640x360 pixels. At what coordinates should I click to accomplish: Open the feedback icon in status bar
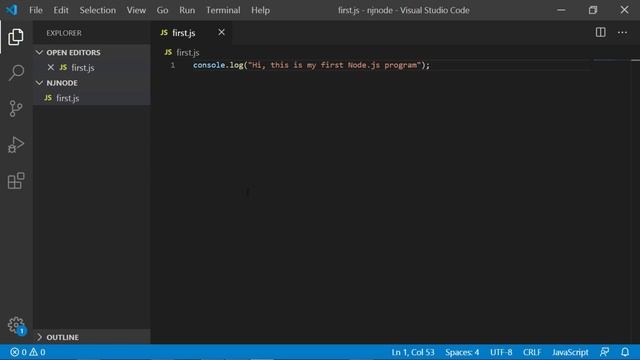click(604, 352)
